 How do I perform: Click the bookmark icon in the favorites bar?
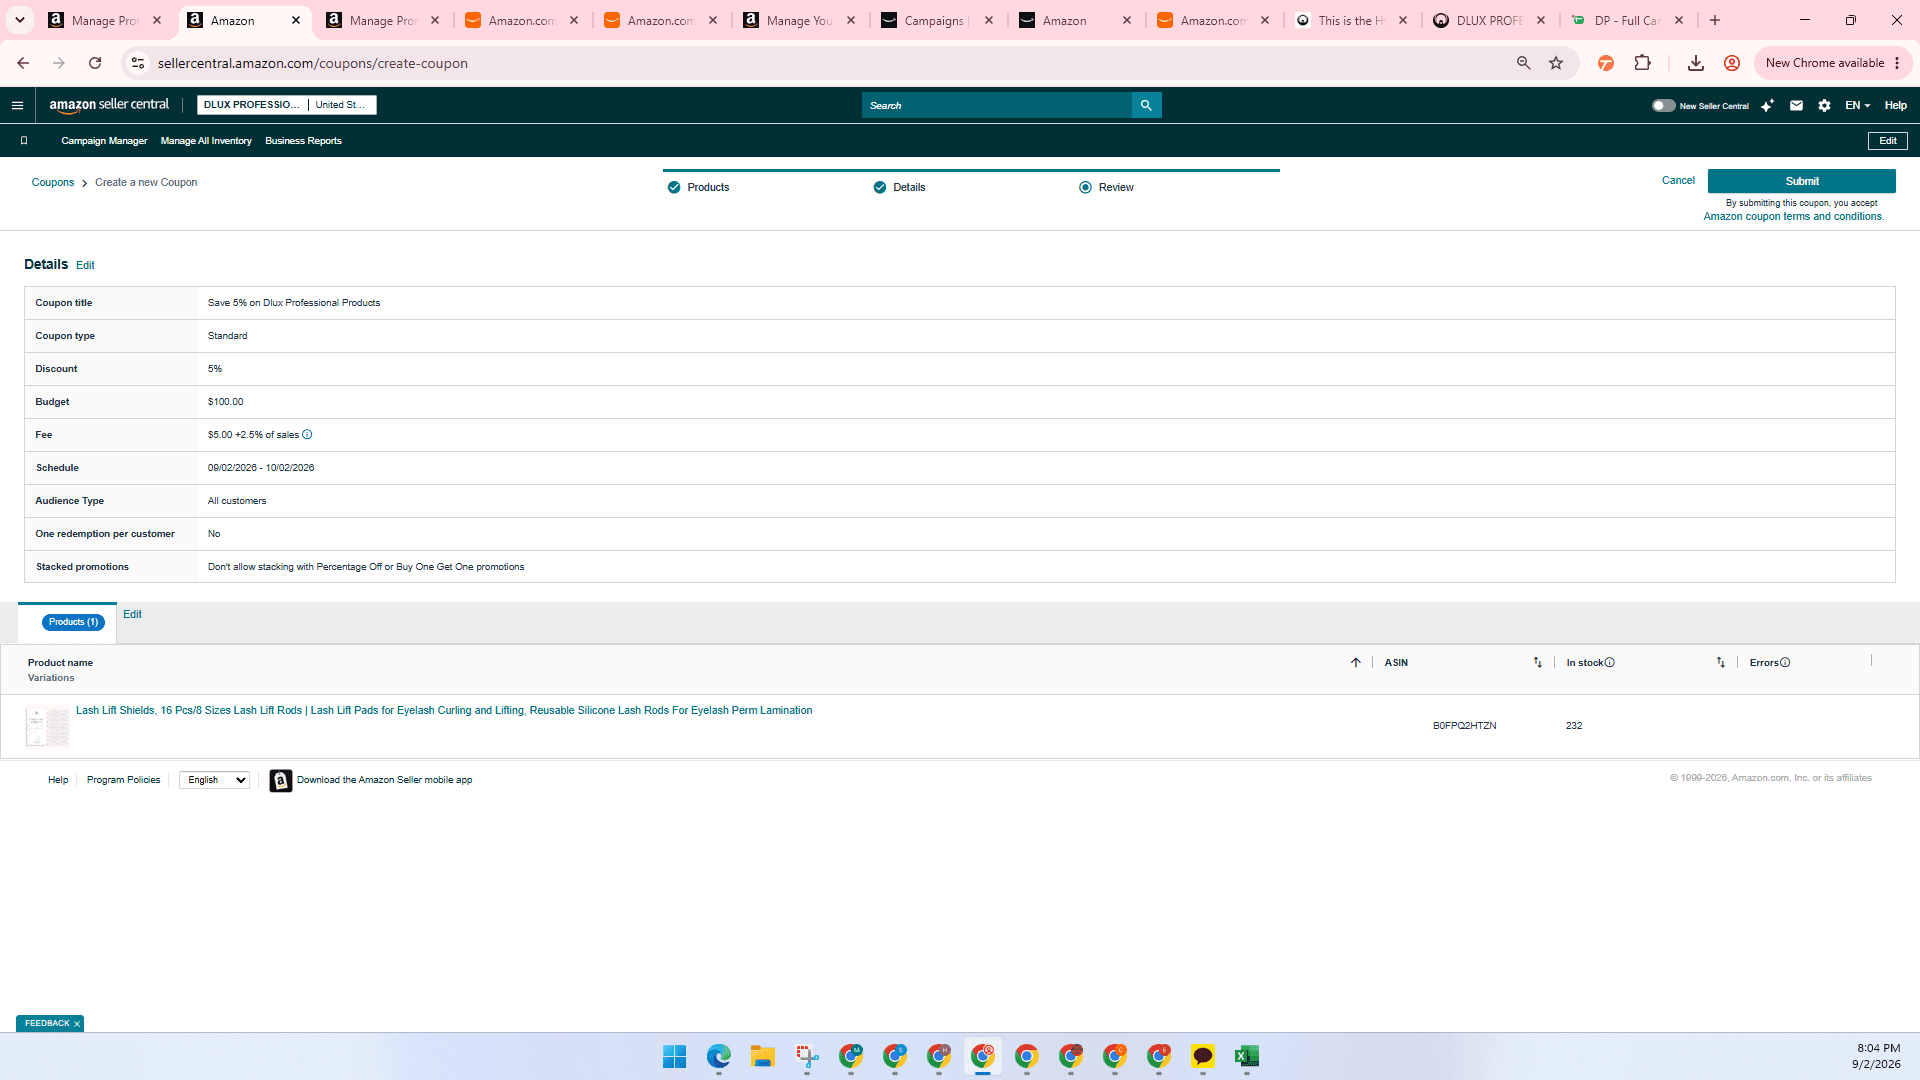click(24, 141)
